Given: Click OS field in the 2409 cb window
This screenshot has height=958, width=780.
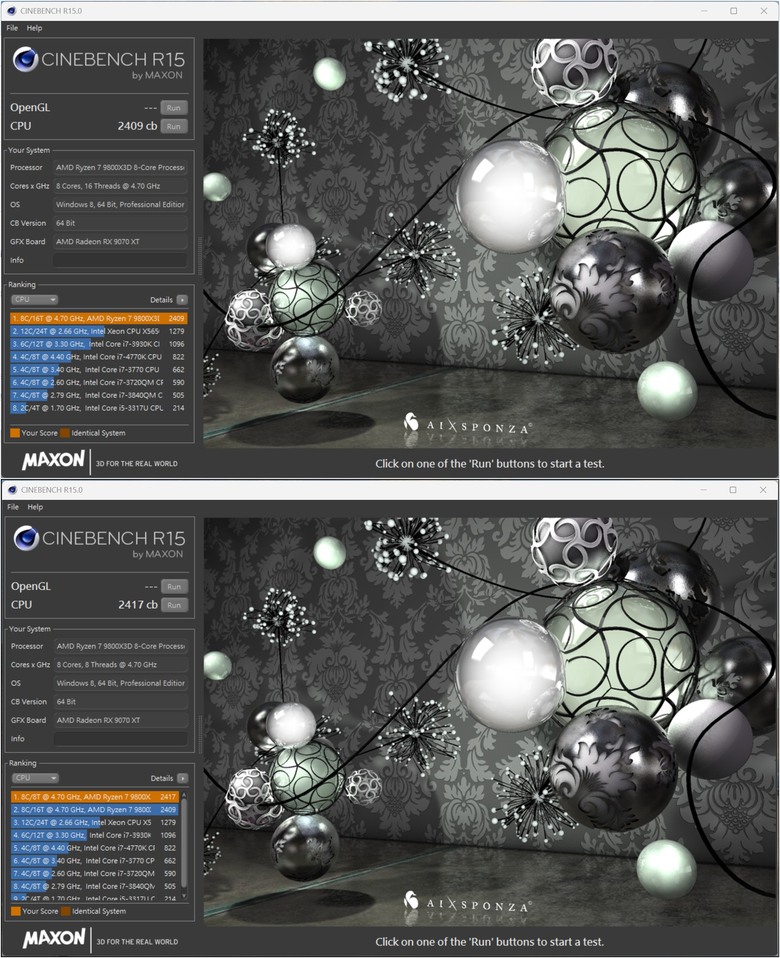Looking at the screenshot, I should (120, 205).
